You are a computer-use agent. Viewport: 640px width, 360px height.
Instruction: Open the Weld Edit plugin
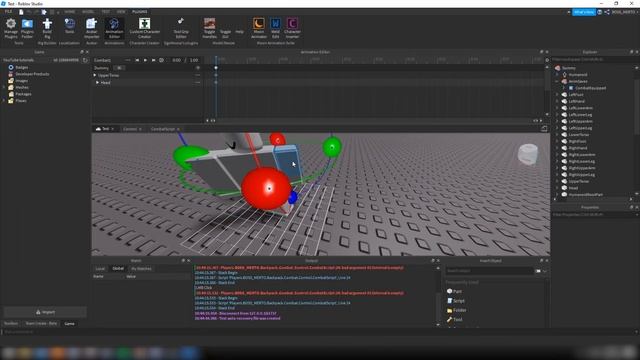click(x=276, y=28)
